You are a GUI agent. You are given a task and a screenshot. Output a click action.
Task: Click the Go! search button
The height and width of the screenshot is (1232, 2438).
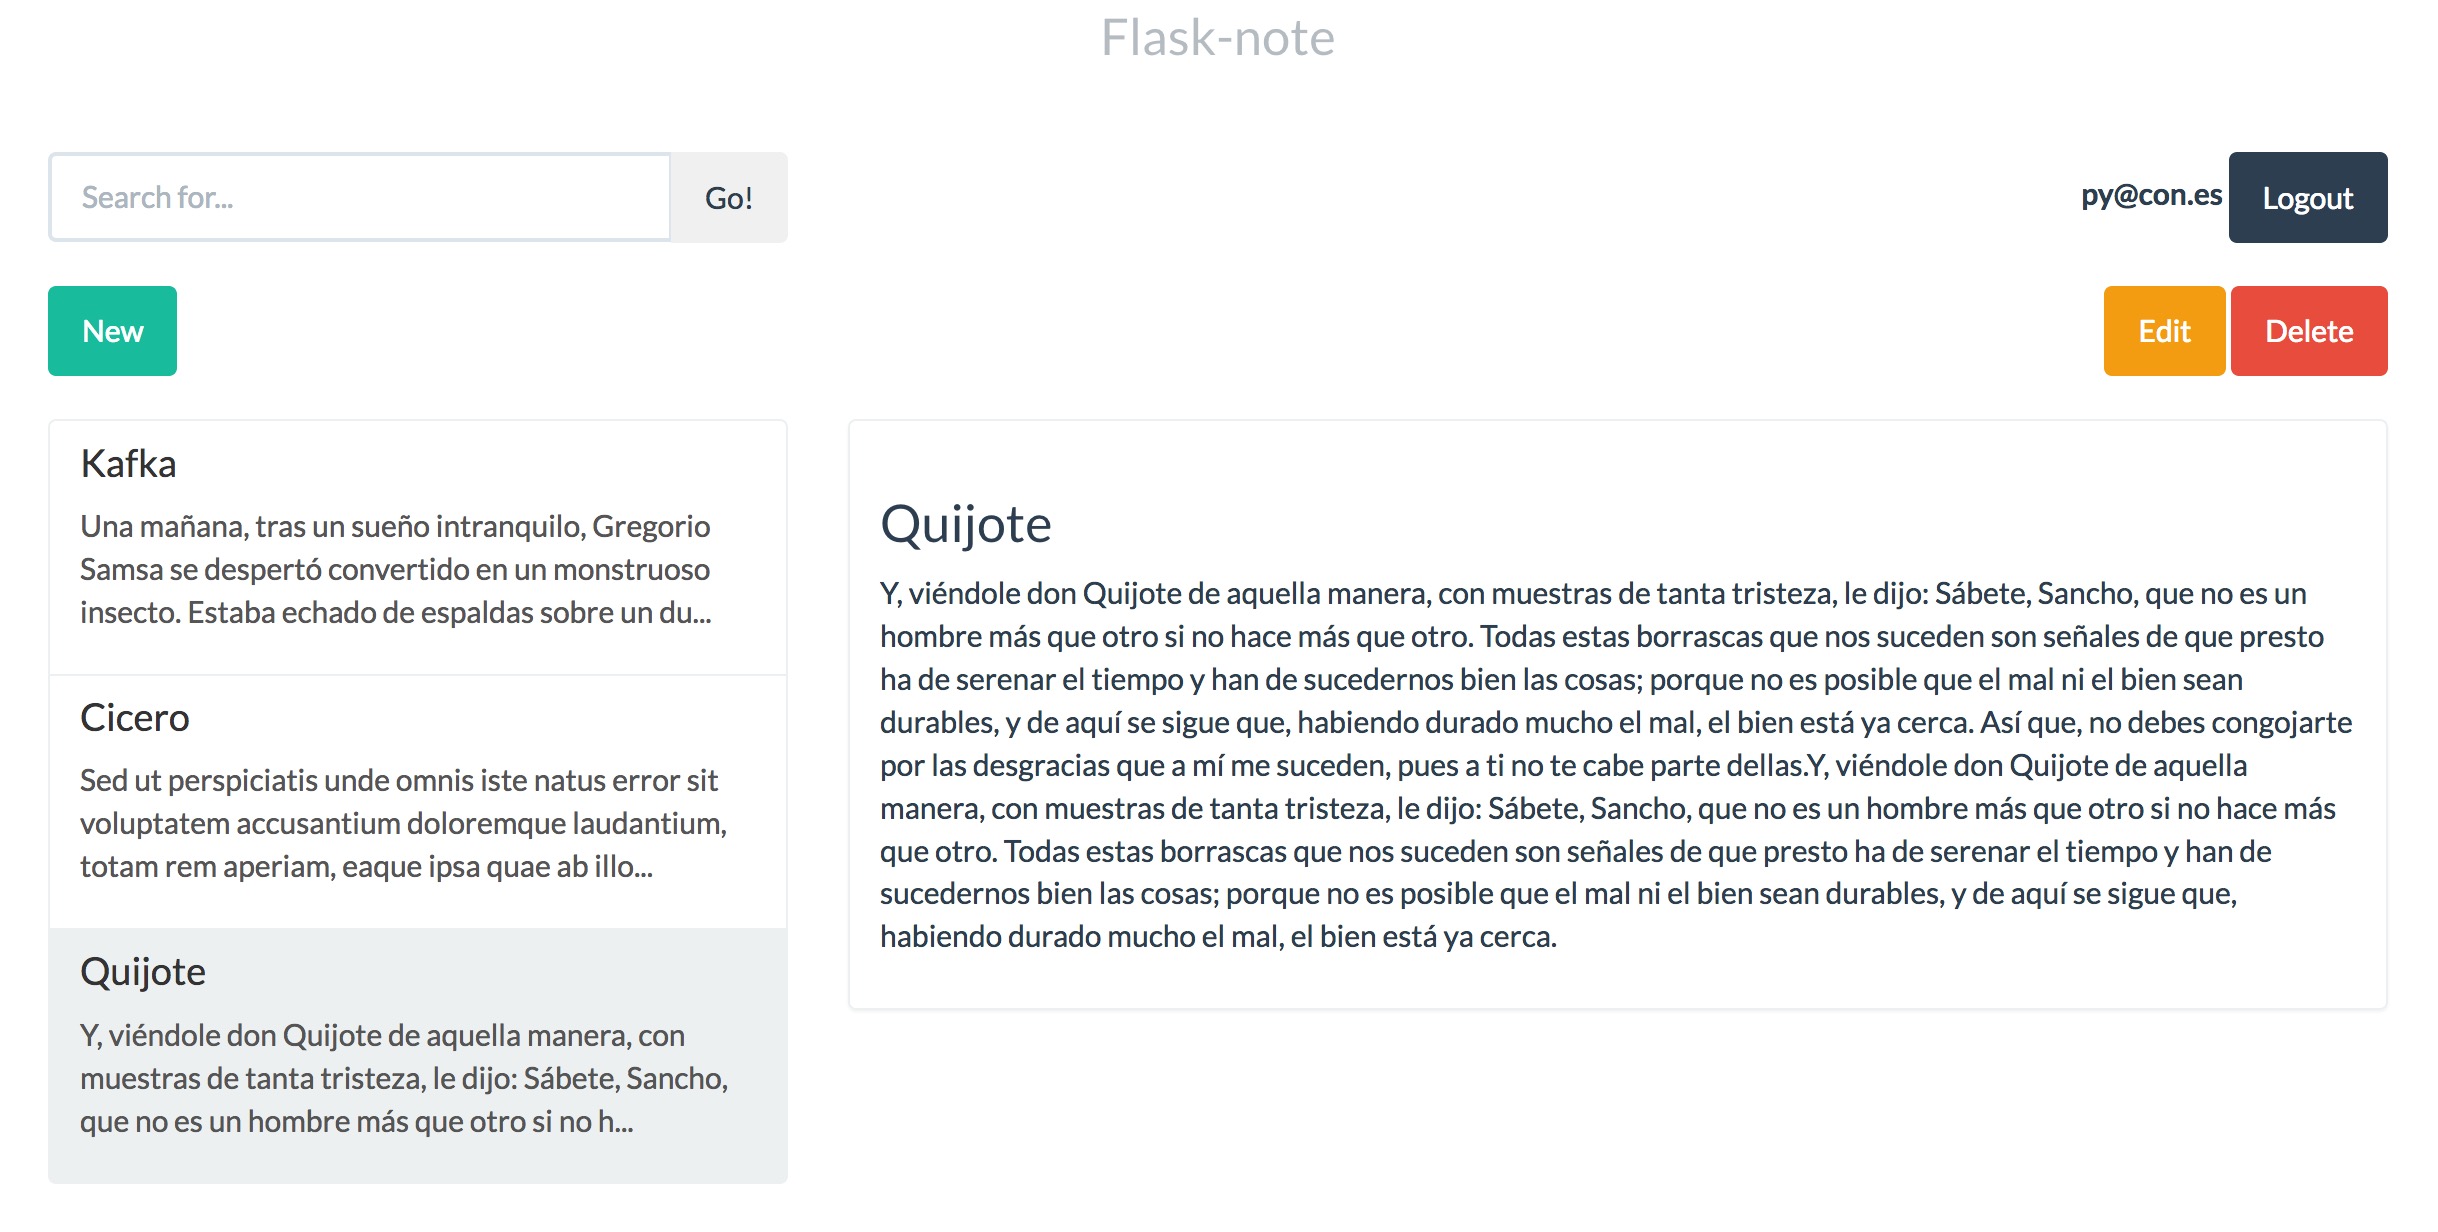pyautogui.click(x=727, y=196)
